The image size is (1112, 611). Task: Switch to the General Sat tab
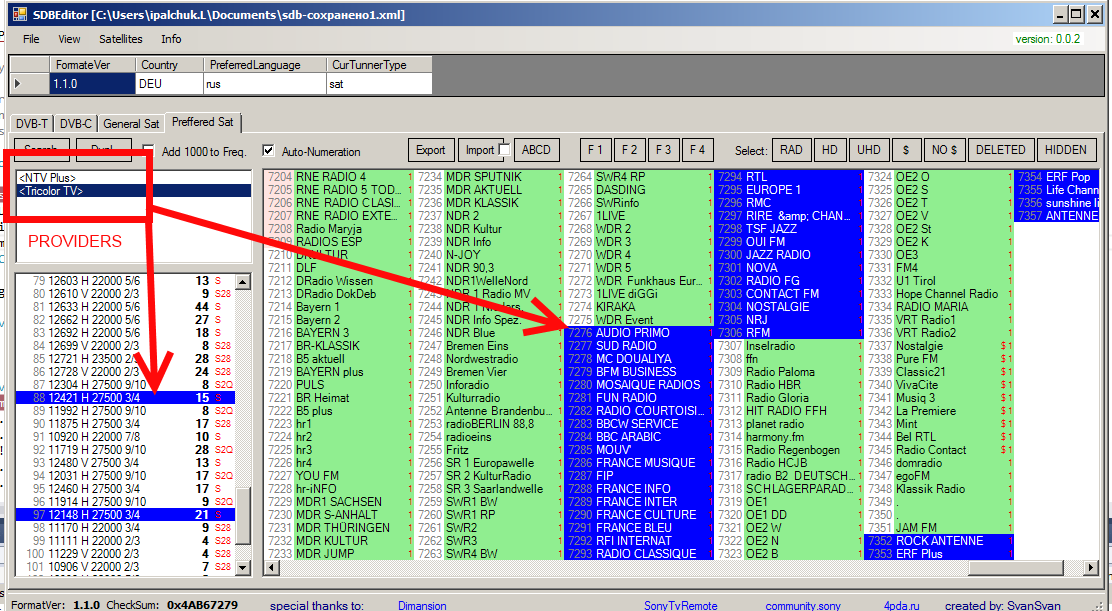(x=131, y=124)
